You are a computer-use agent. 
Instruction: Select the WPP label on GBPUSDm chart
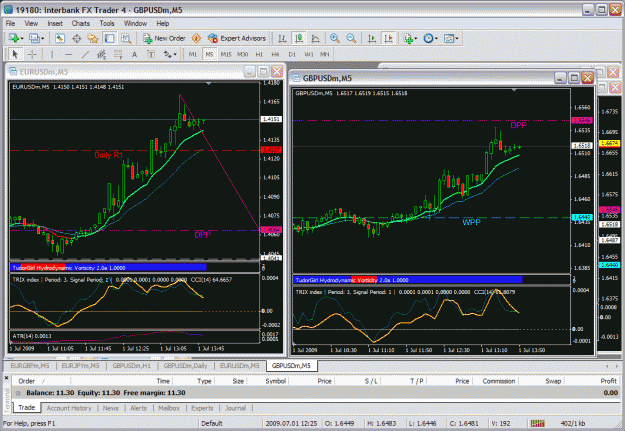(471, 222)
